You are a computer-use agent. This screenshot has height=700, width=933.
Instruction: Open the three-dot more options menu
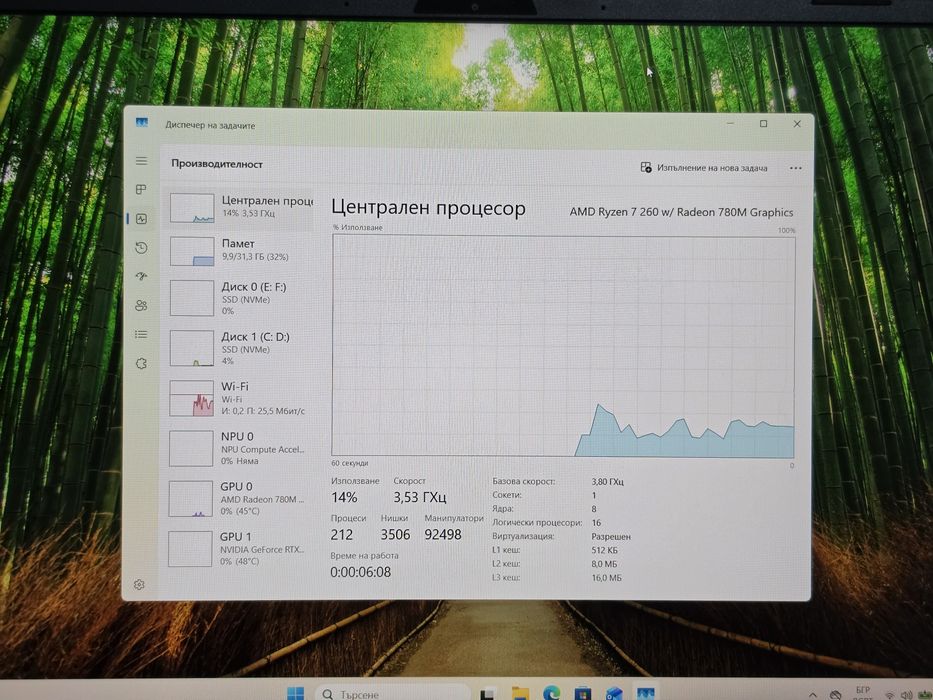coord(796,168)
